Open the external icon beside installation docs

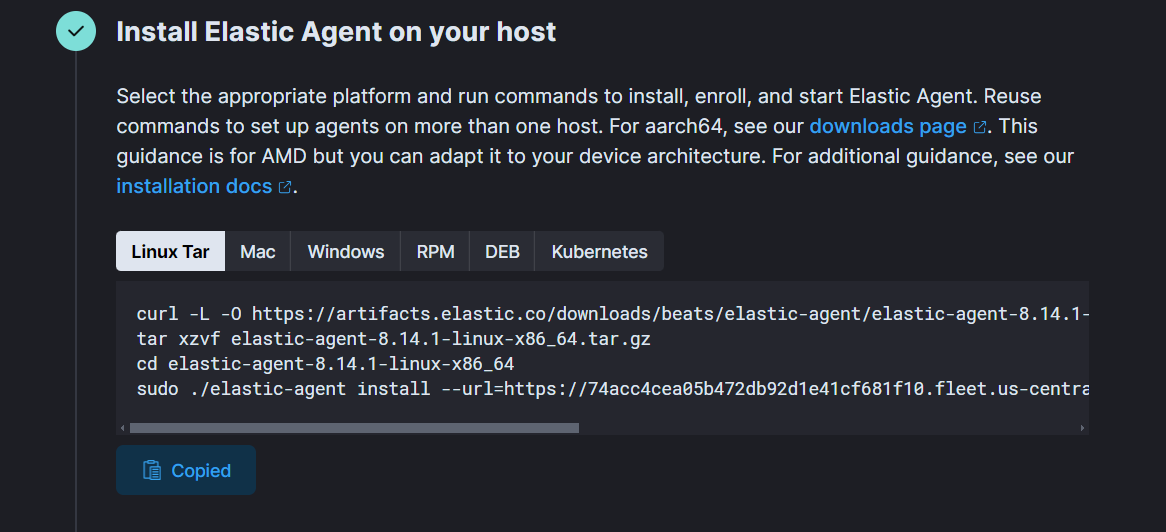click(x=284, y=187)
